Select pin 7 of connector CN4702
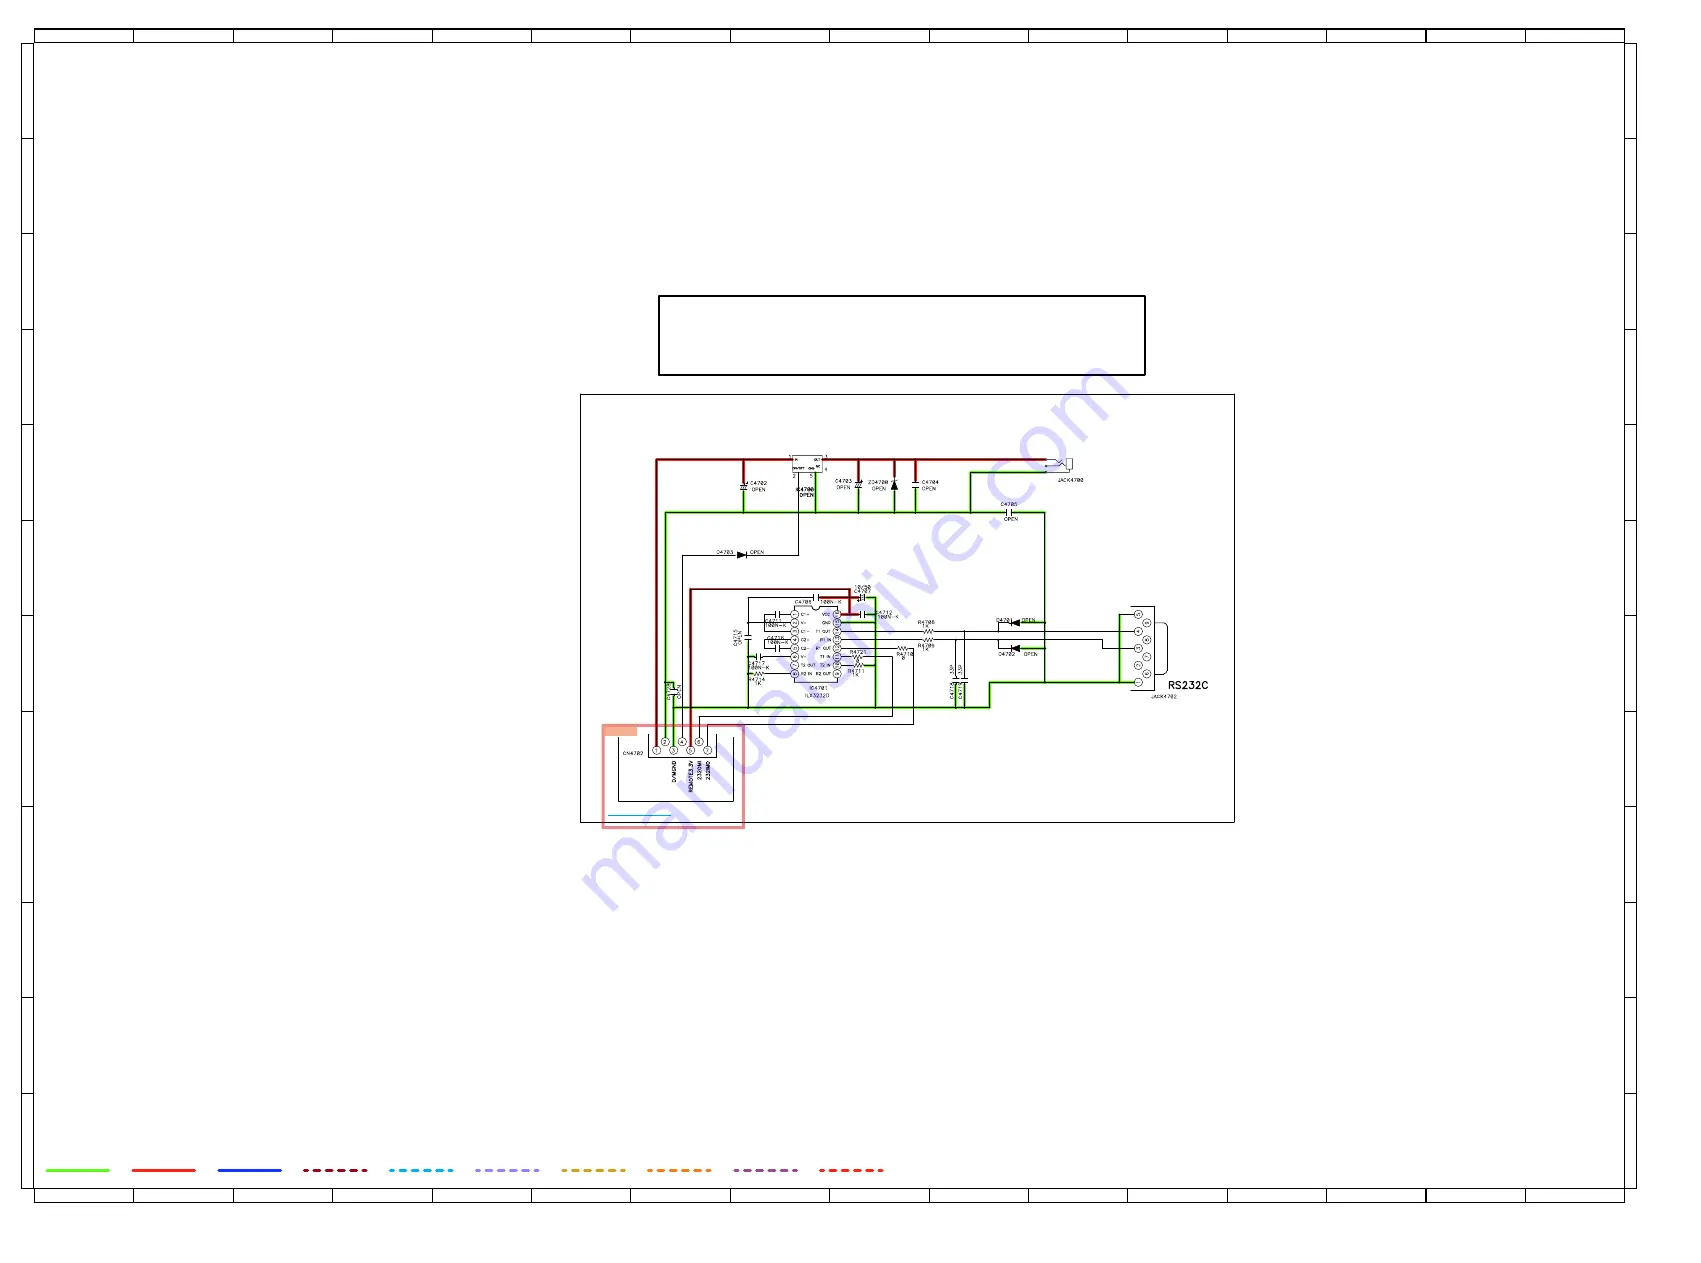The image size is (1701, 1263). (707, 750)
